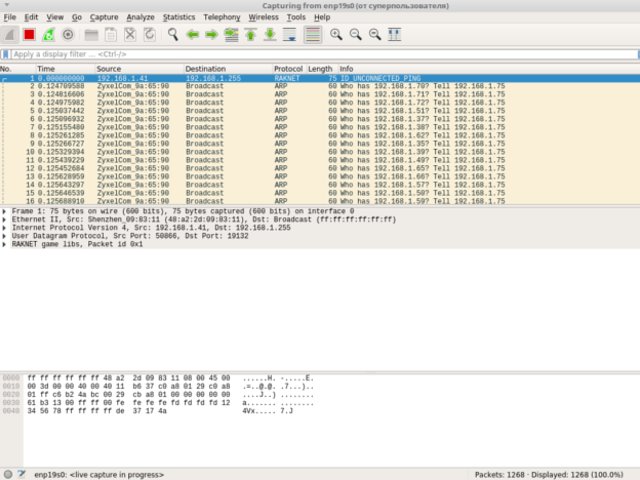Expand Internet Protocol Version 4 row
This screenshot has height=480, width=640.
click(4, 228)
